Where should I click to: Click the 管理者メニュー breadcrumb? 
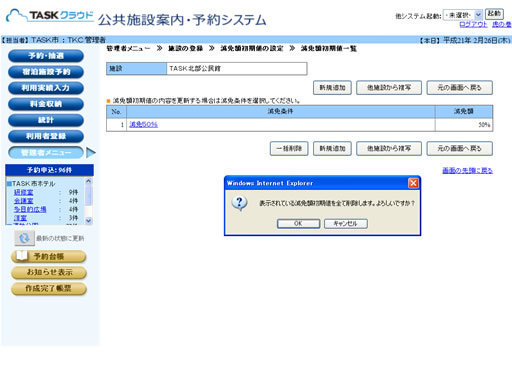click(x=128, y=49)
